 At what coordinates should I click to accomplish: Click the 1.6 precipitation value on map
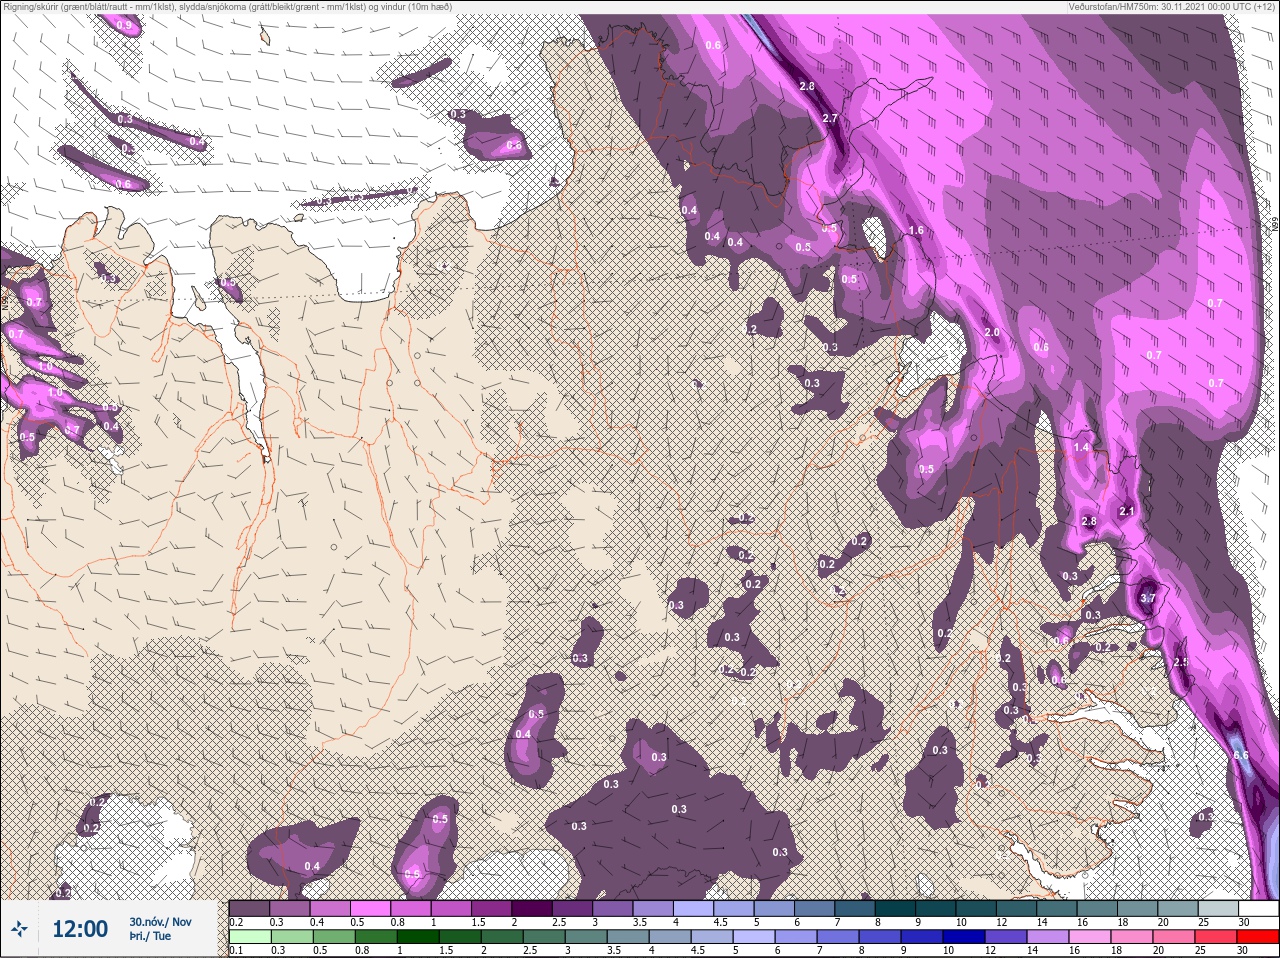click(x=915, y=230)
